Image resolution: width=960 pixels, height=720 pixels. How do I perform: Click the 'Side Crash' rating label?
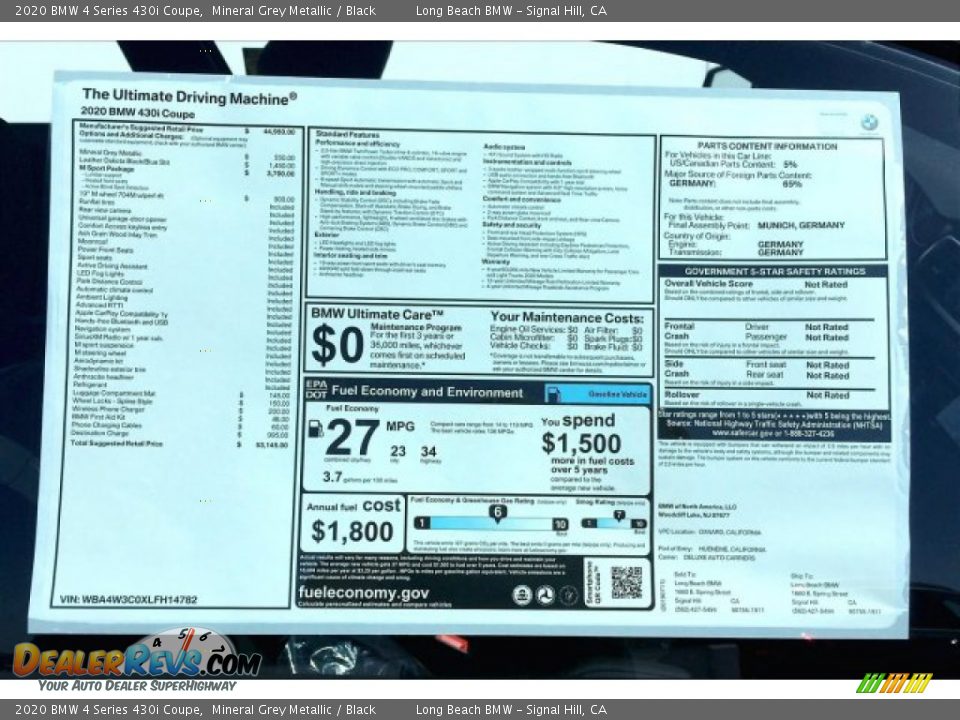point(677,369)
